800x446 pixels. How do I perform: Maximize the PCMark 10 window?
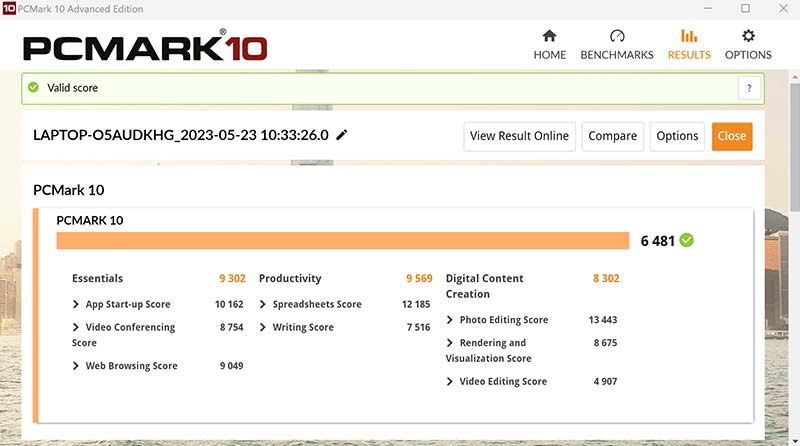click(x=745, y=8)
